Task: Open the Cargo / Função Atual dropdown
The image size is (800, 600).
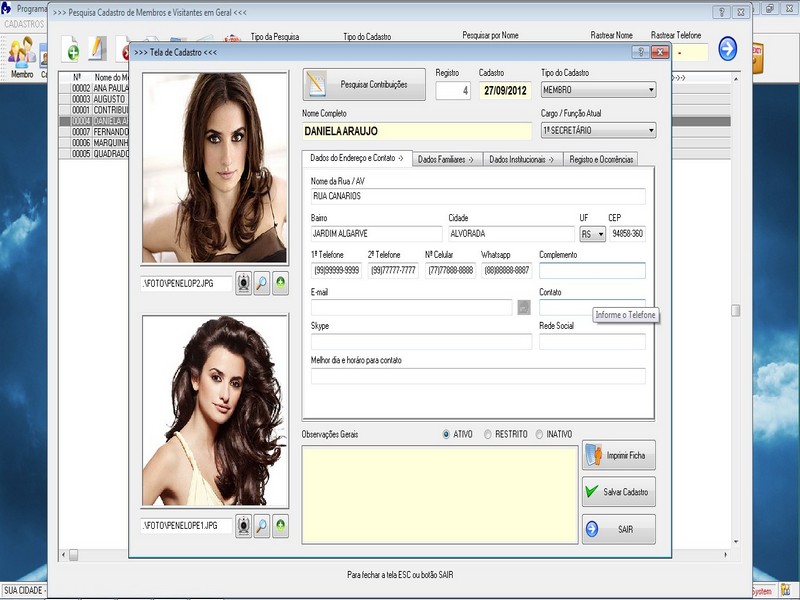Action: point(598,131)
